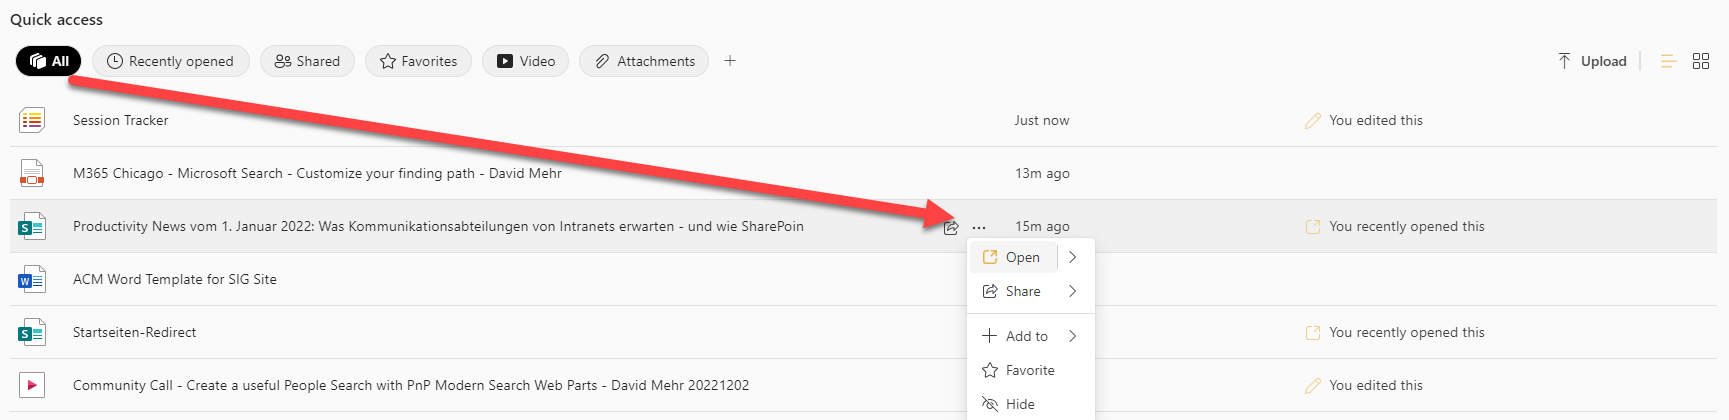The width and height of the screenshot is (1729, 420).
Task: Click the Word icon beside ACM Word Template
Action: pyautogui.click(x=32, y=279)
